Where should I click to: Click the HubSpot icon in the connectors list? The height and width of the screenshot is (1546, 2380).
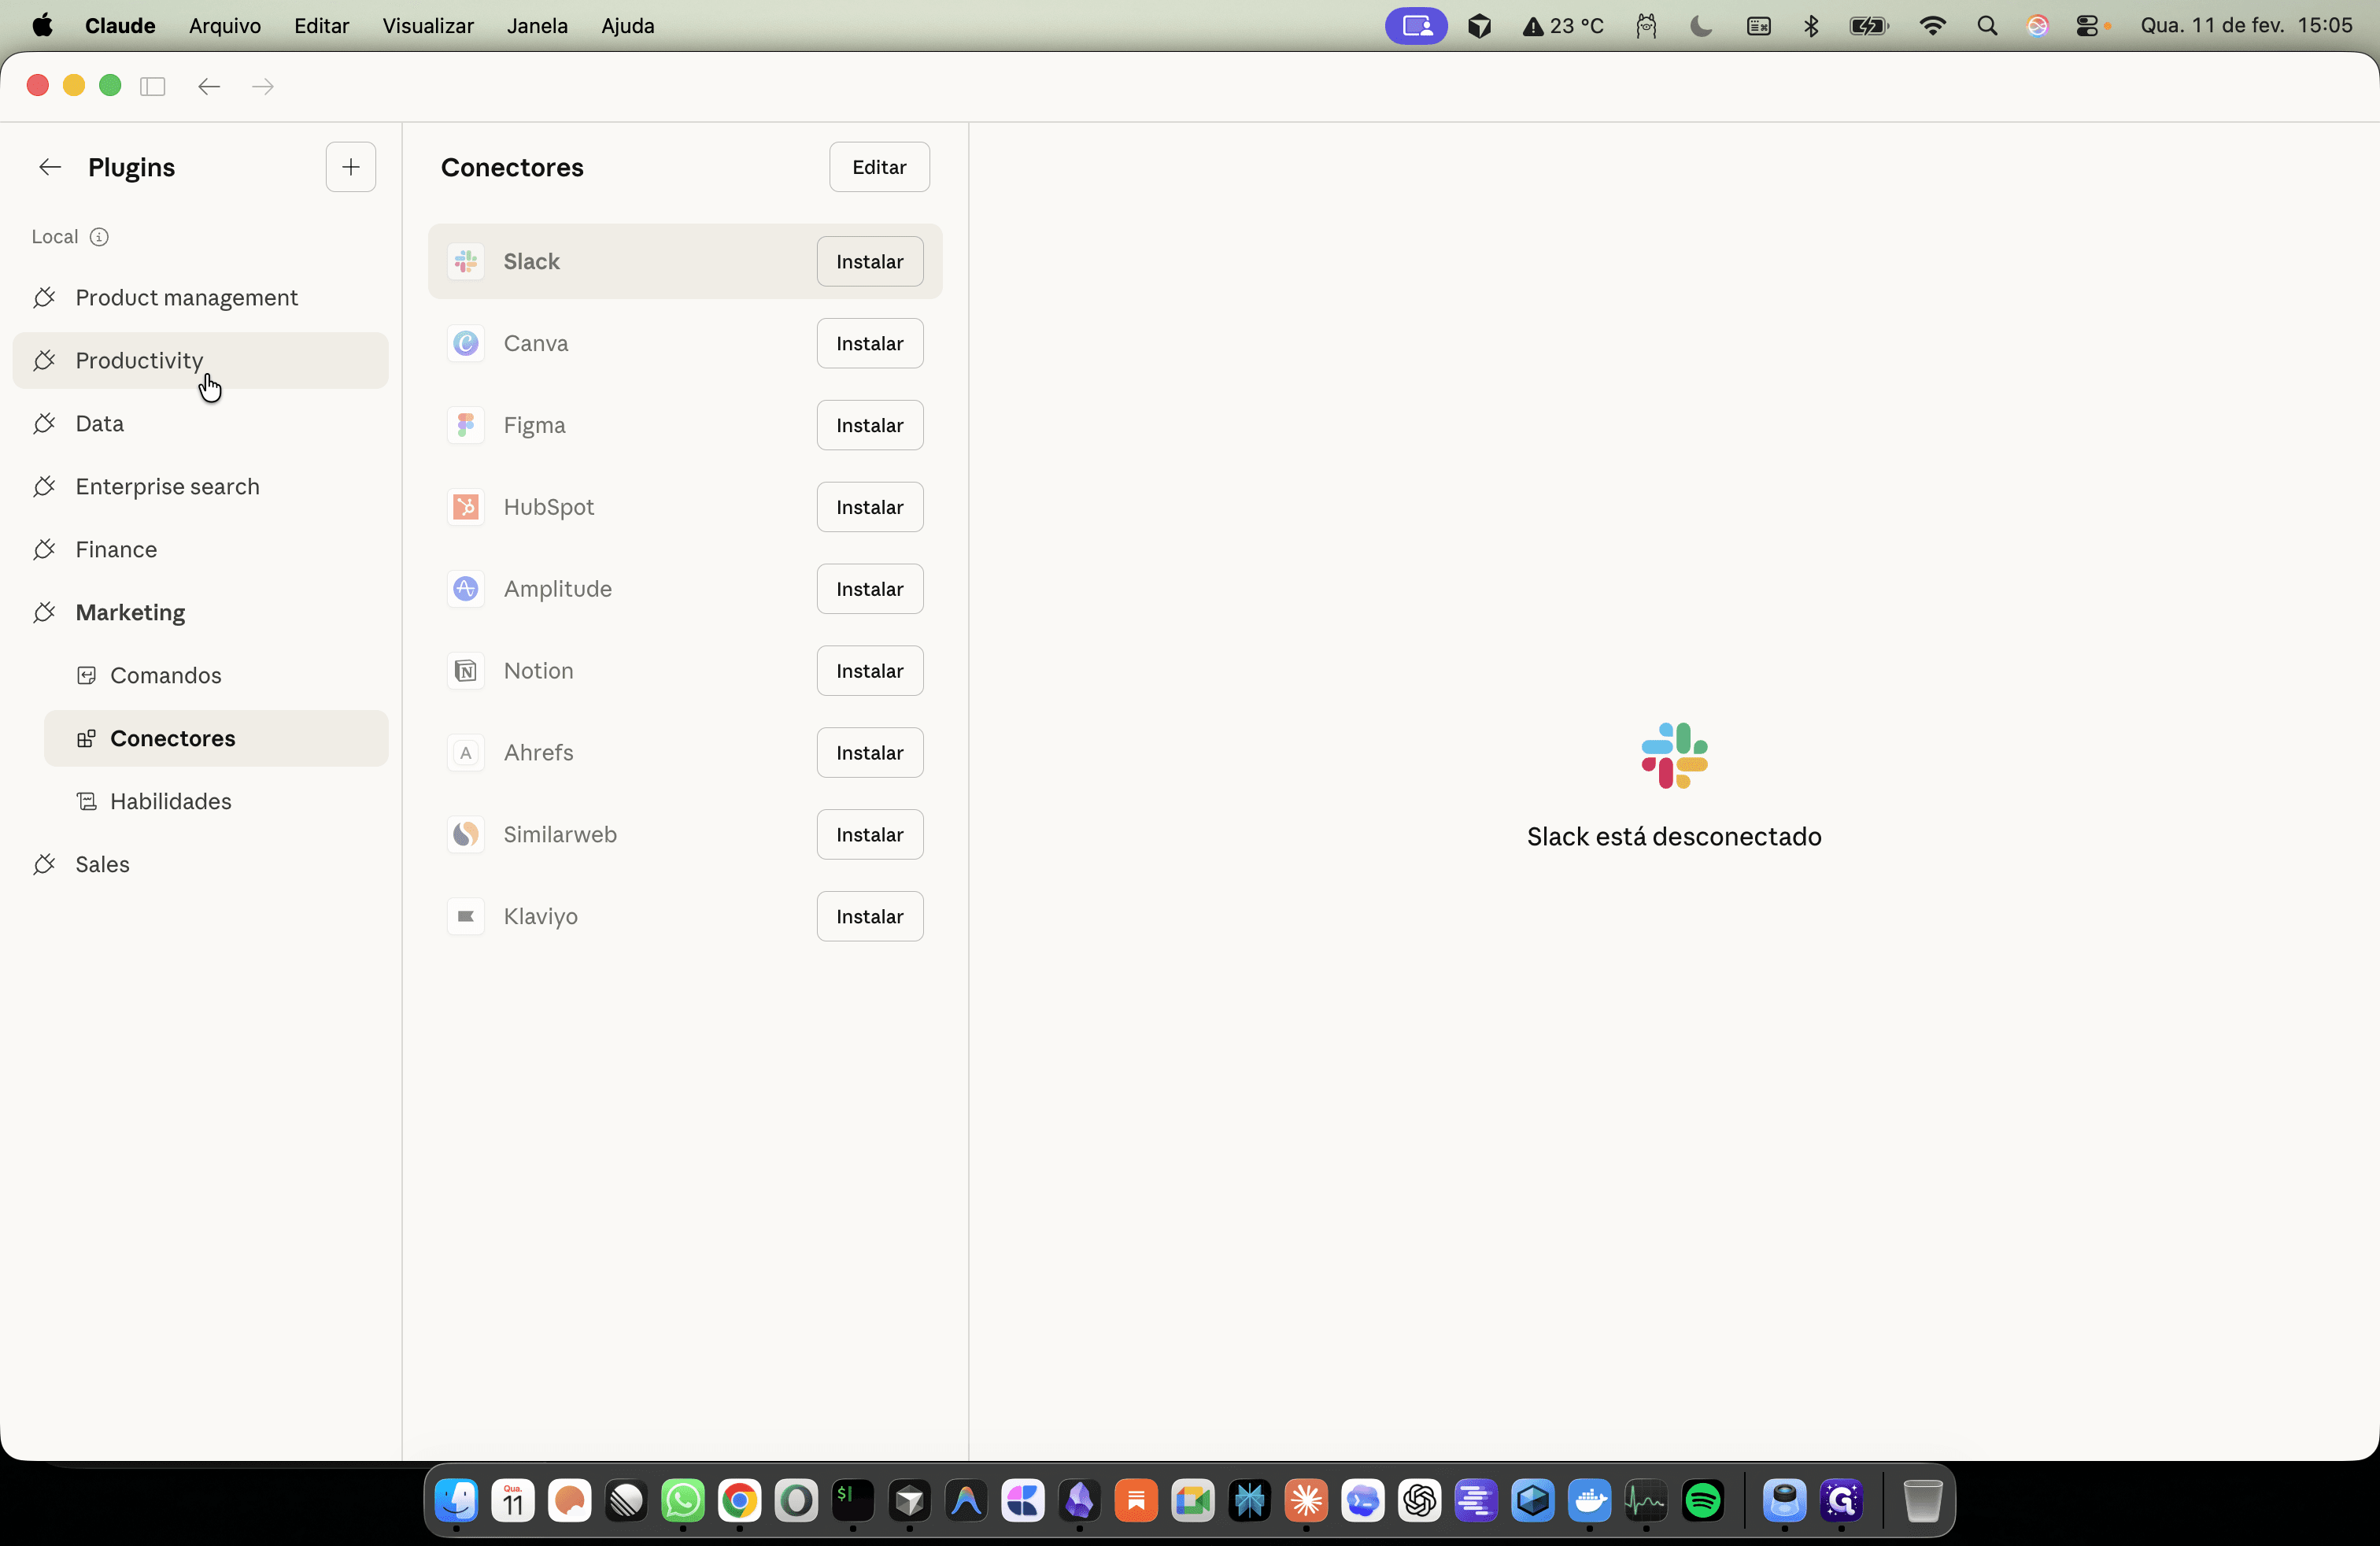click(466, 507)
